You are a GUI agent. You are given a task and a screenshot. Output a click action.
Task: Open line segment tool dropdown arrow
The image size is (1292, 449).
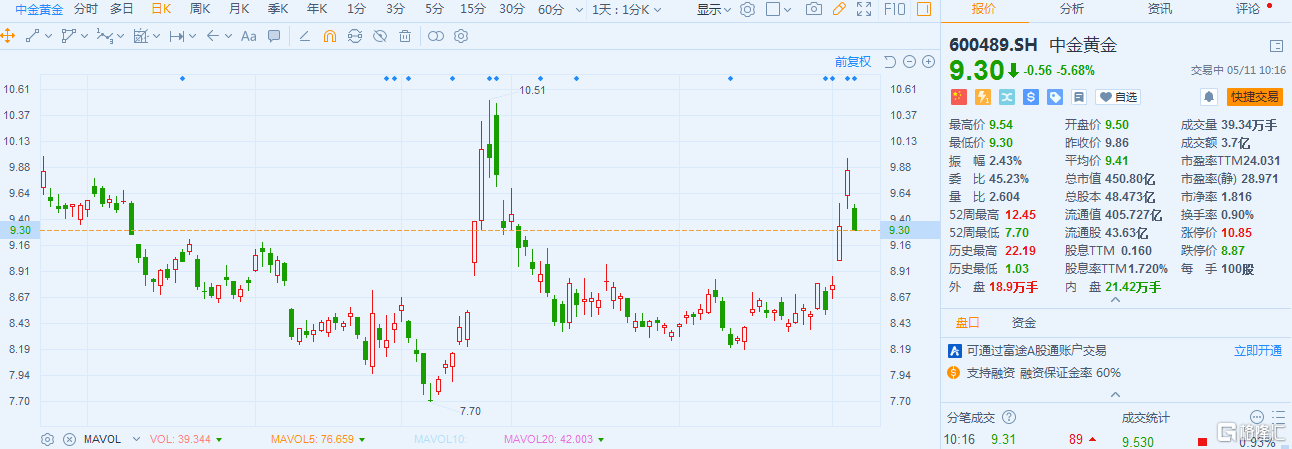[49, 36]
